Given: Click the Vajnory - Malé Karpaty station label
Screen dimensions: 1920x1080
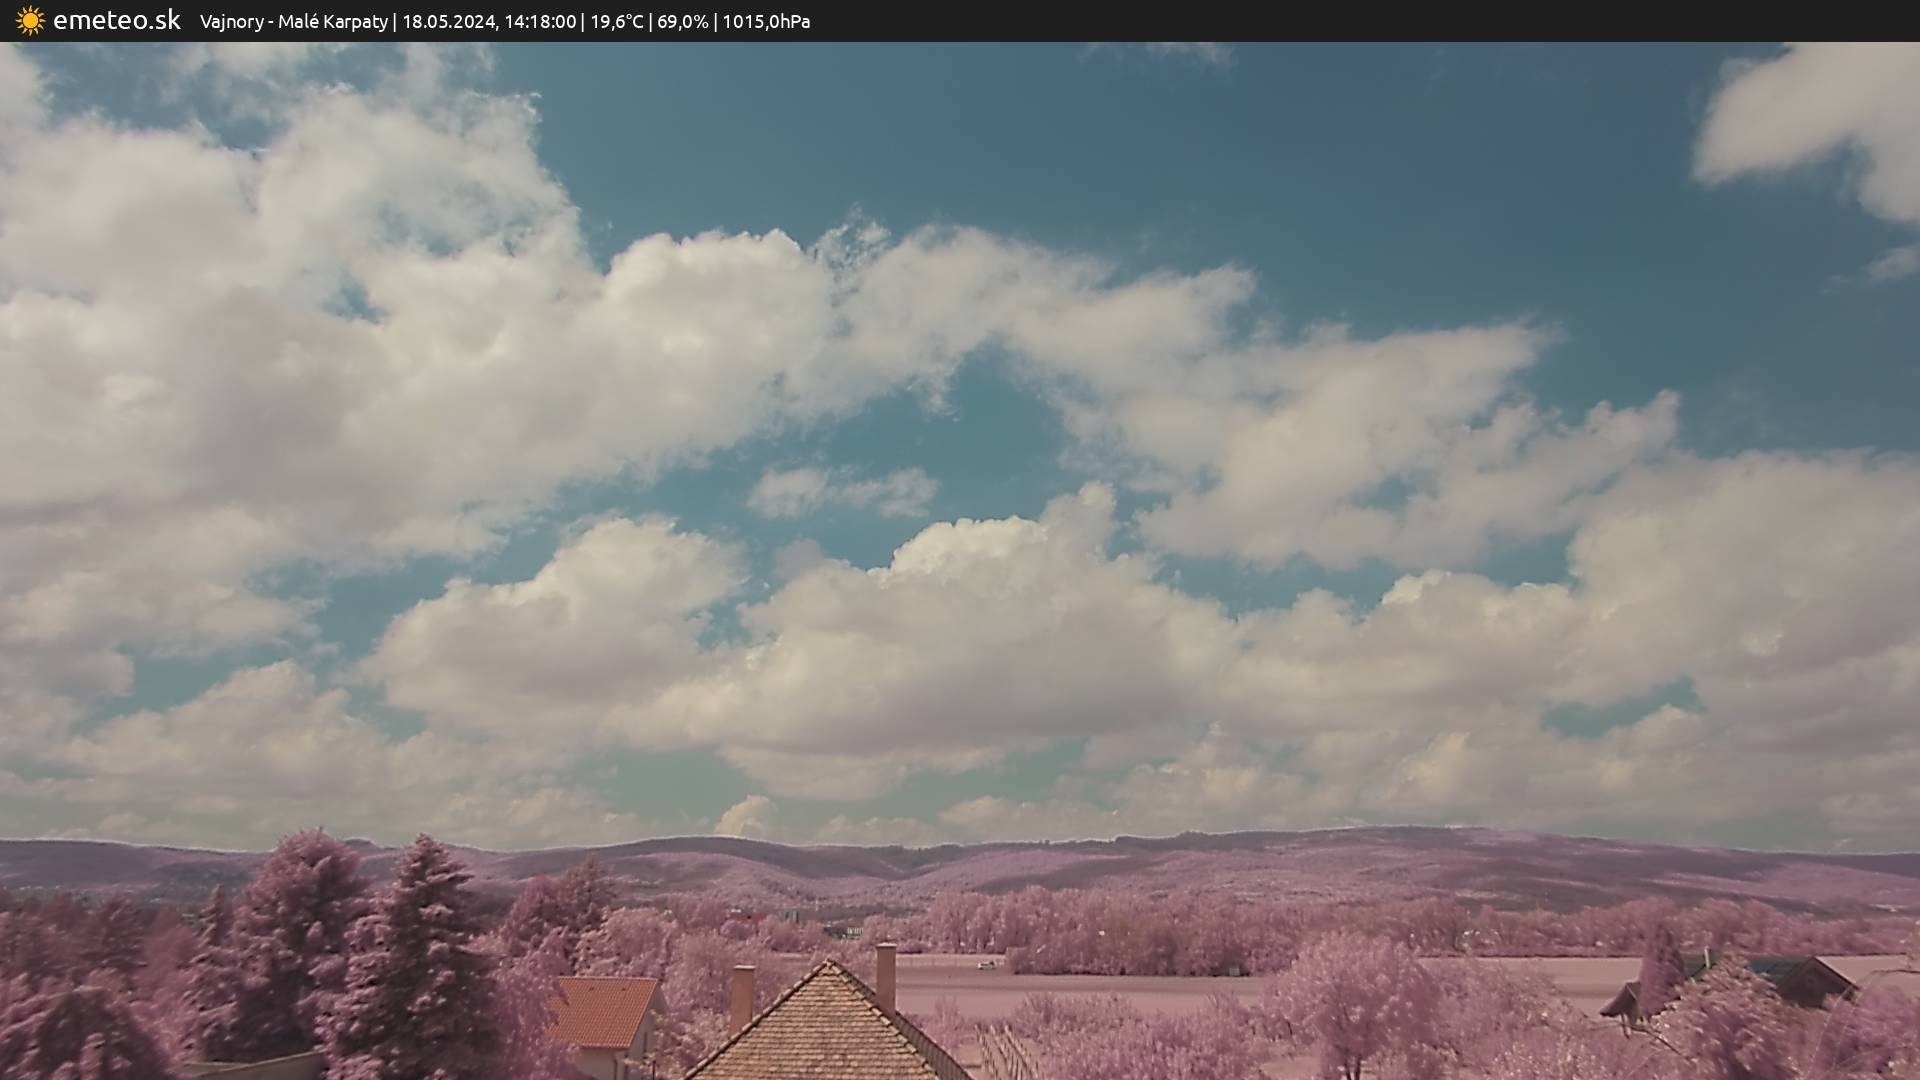Looking at the screenshot, I should pos(293,22).
